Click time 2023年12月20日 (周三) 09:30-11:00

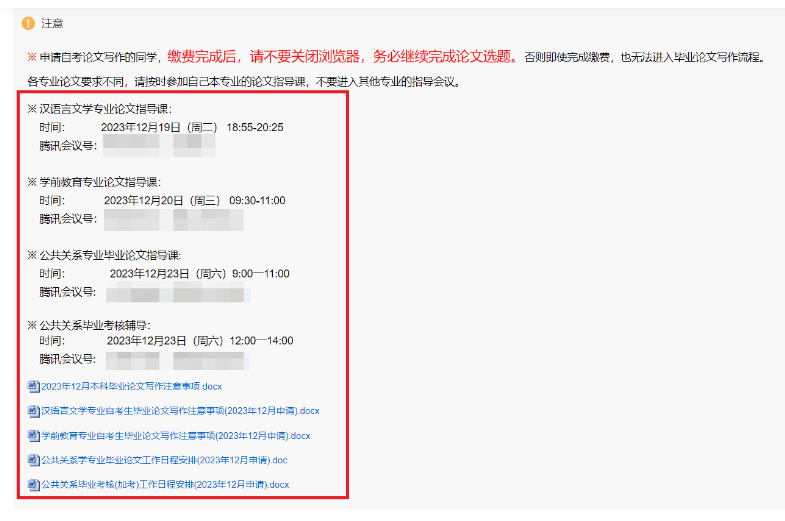pos(195,201)
